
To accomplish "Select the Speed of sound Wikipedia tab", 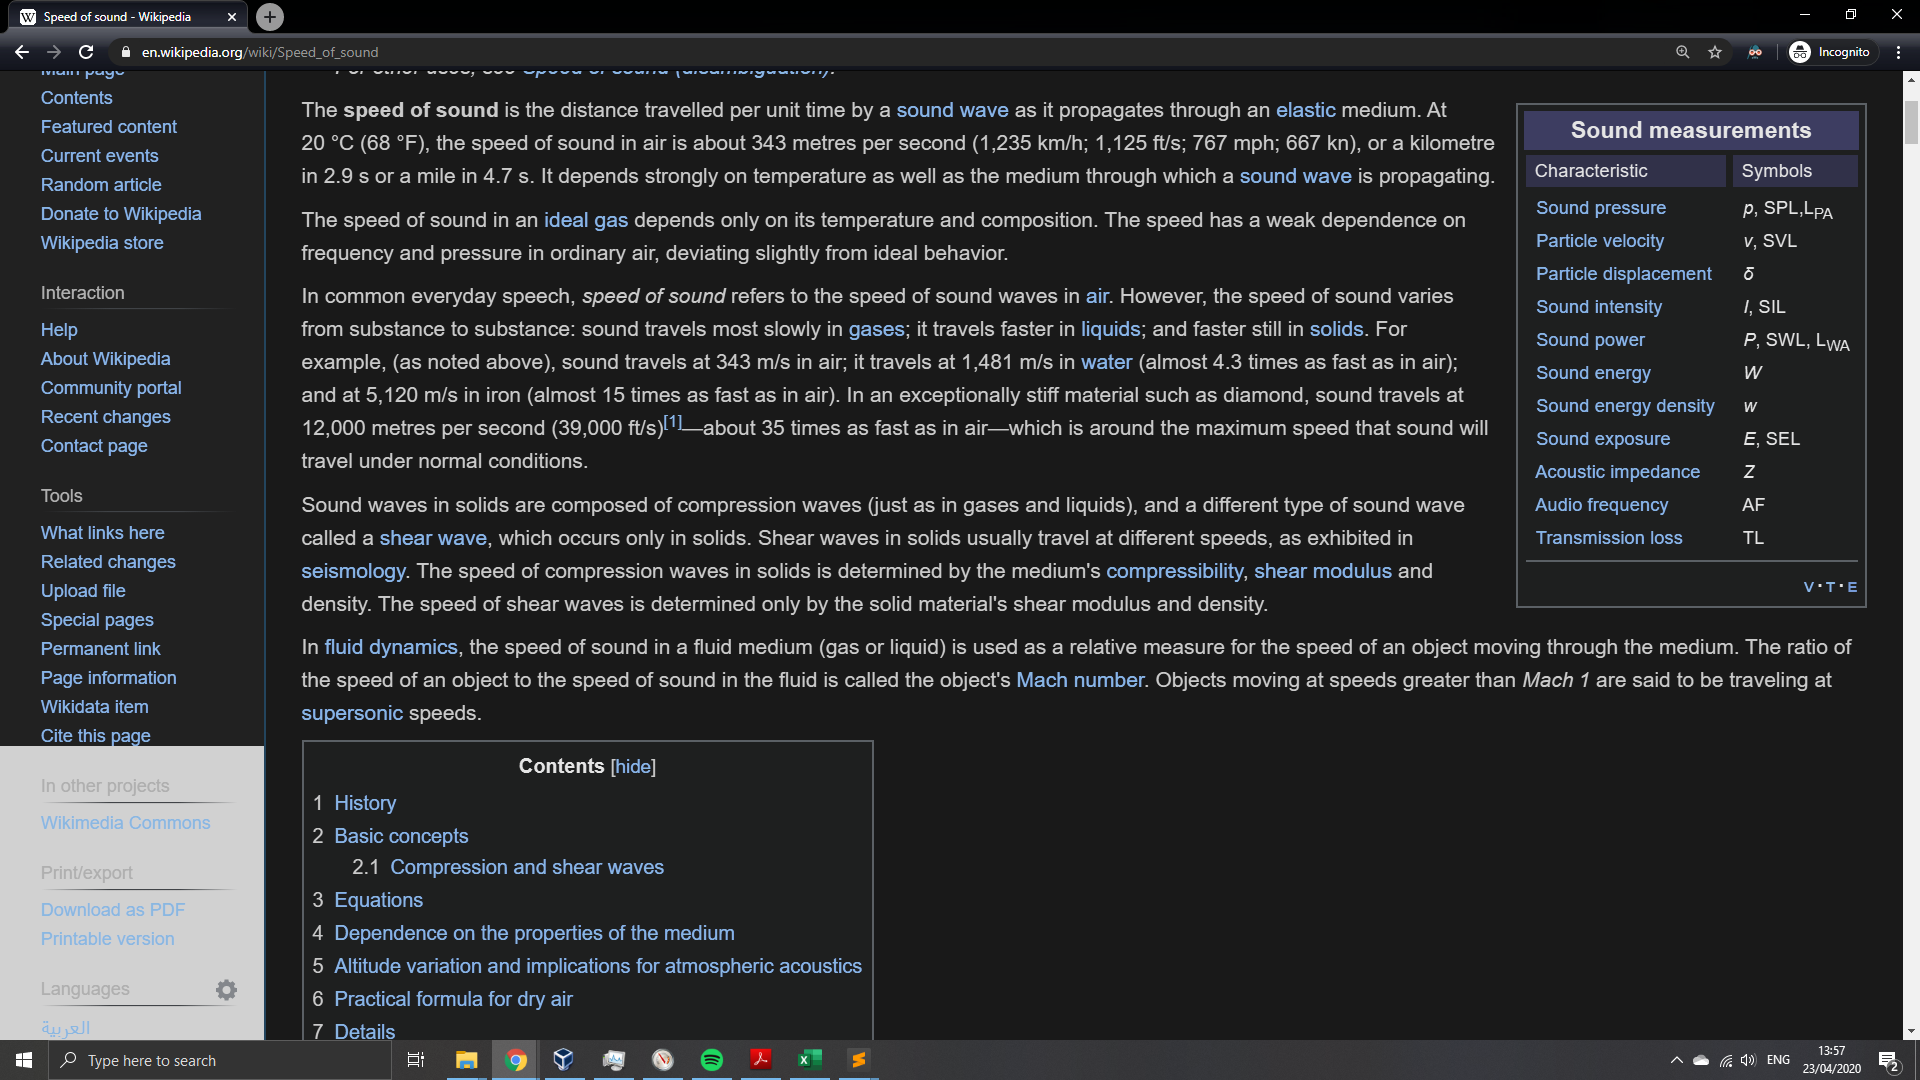I will [120, 16].
